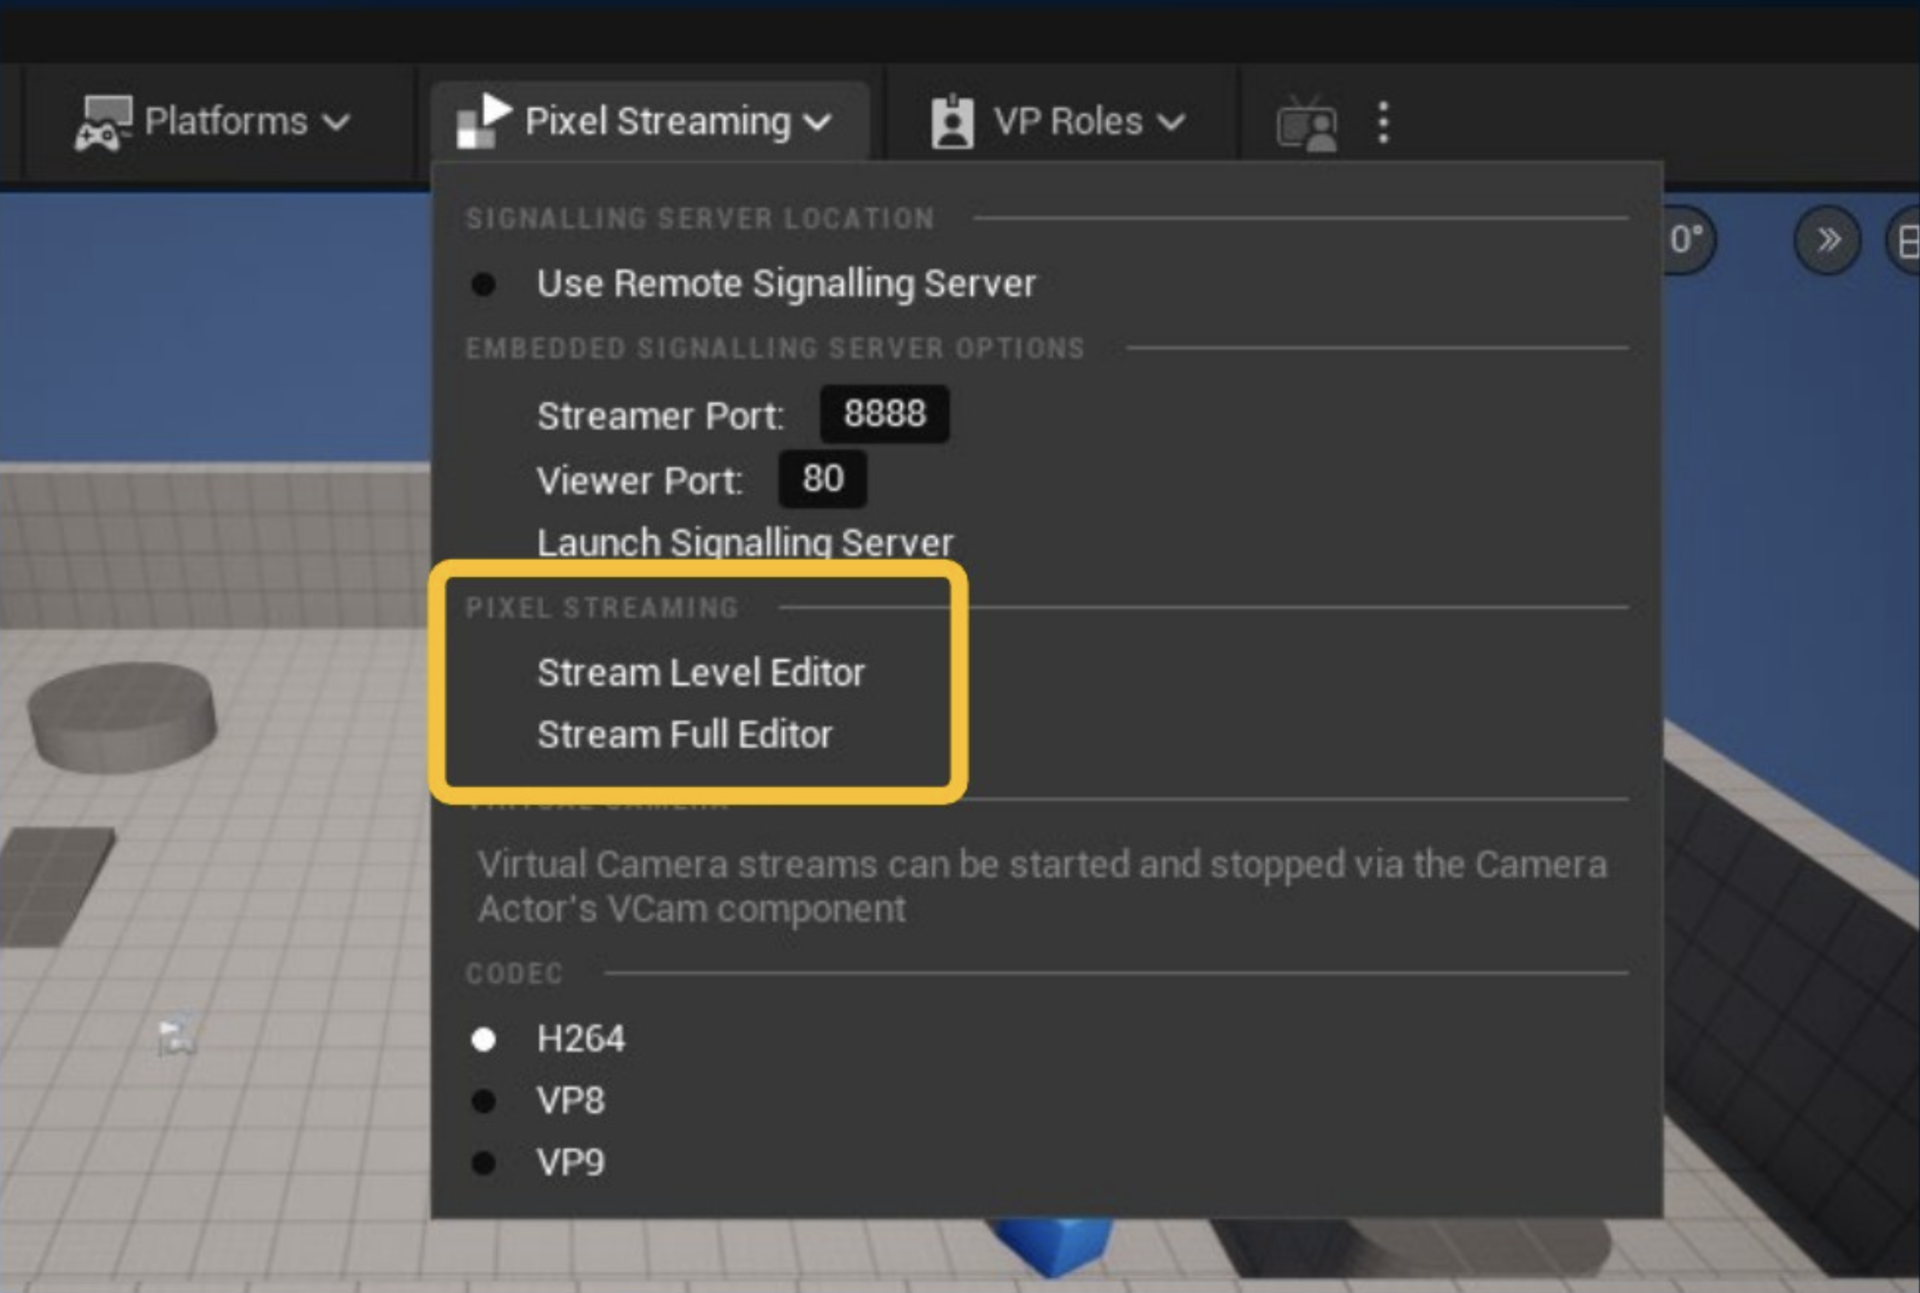Screen dimensions: 1920x1293
Task: Click the Pixel Streaming play icon
Action: pyautogui.click(x=484, y=121)
